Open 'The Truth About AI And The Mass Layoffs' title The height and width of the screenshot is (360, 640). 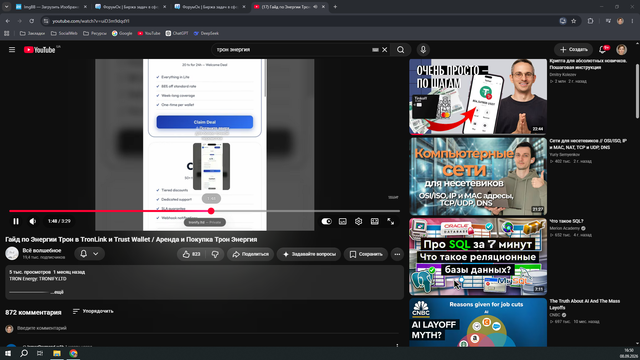584,304
